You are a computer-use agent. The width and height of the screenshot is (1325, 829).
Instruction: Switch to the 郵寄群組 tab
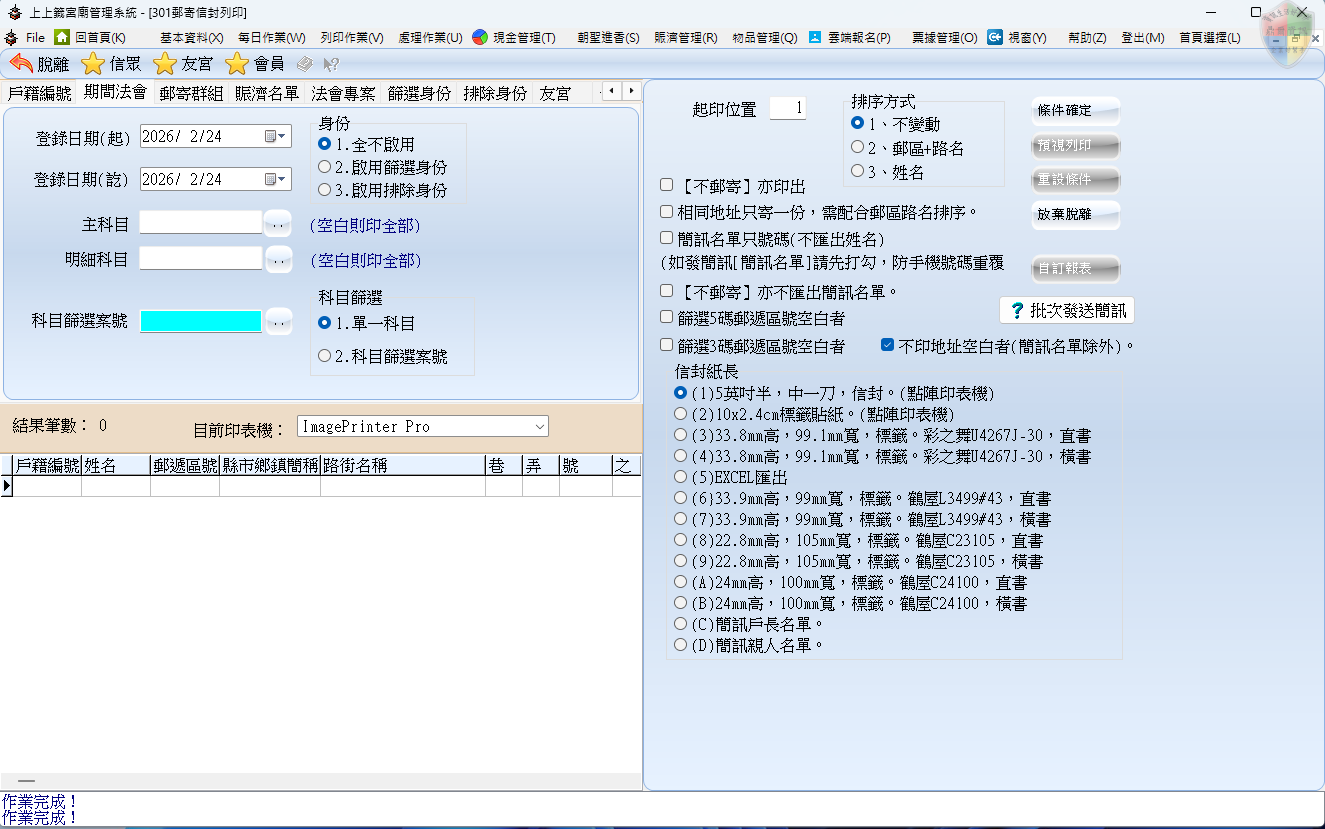click(191, 93)
